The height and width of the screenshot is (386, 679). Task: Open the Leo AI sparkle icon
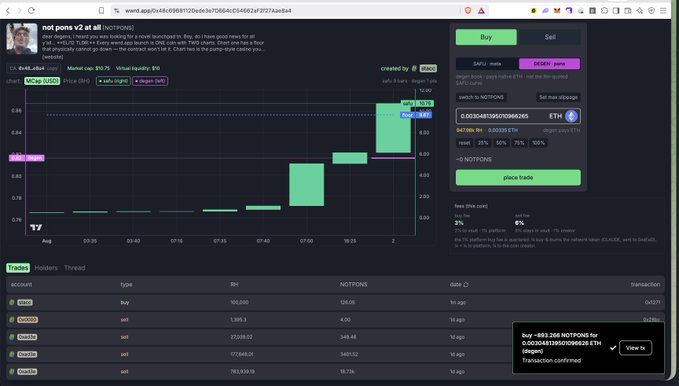(640, 10)
